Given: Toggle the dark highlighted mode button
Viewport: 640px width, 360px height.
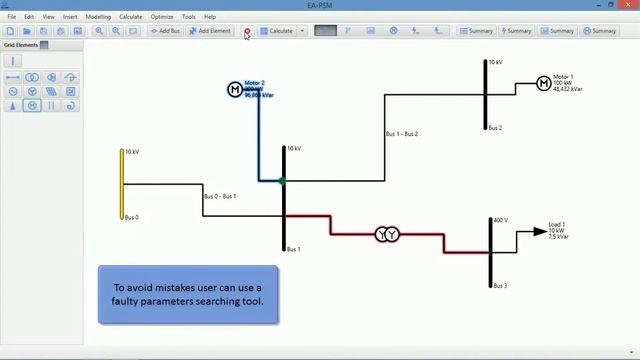Looking at the screenshot, I should coord(325,31).
